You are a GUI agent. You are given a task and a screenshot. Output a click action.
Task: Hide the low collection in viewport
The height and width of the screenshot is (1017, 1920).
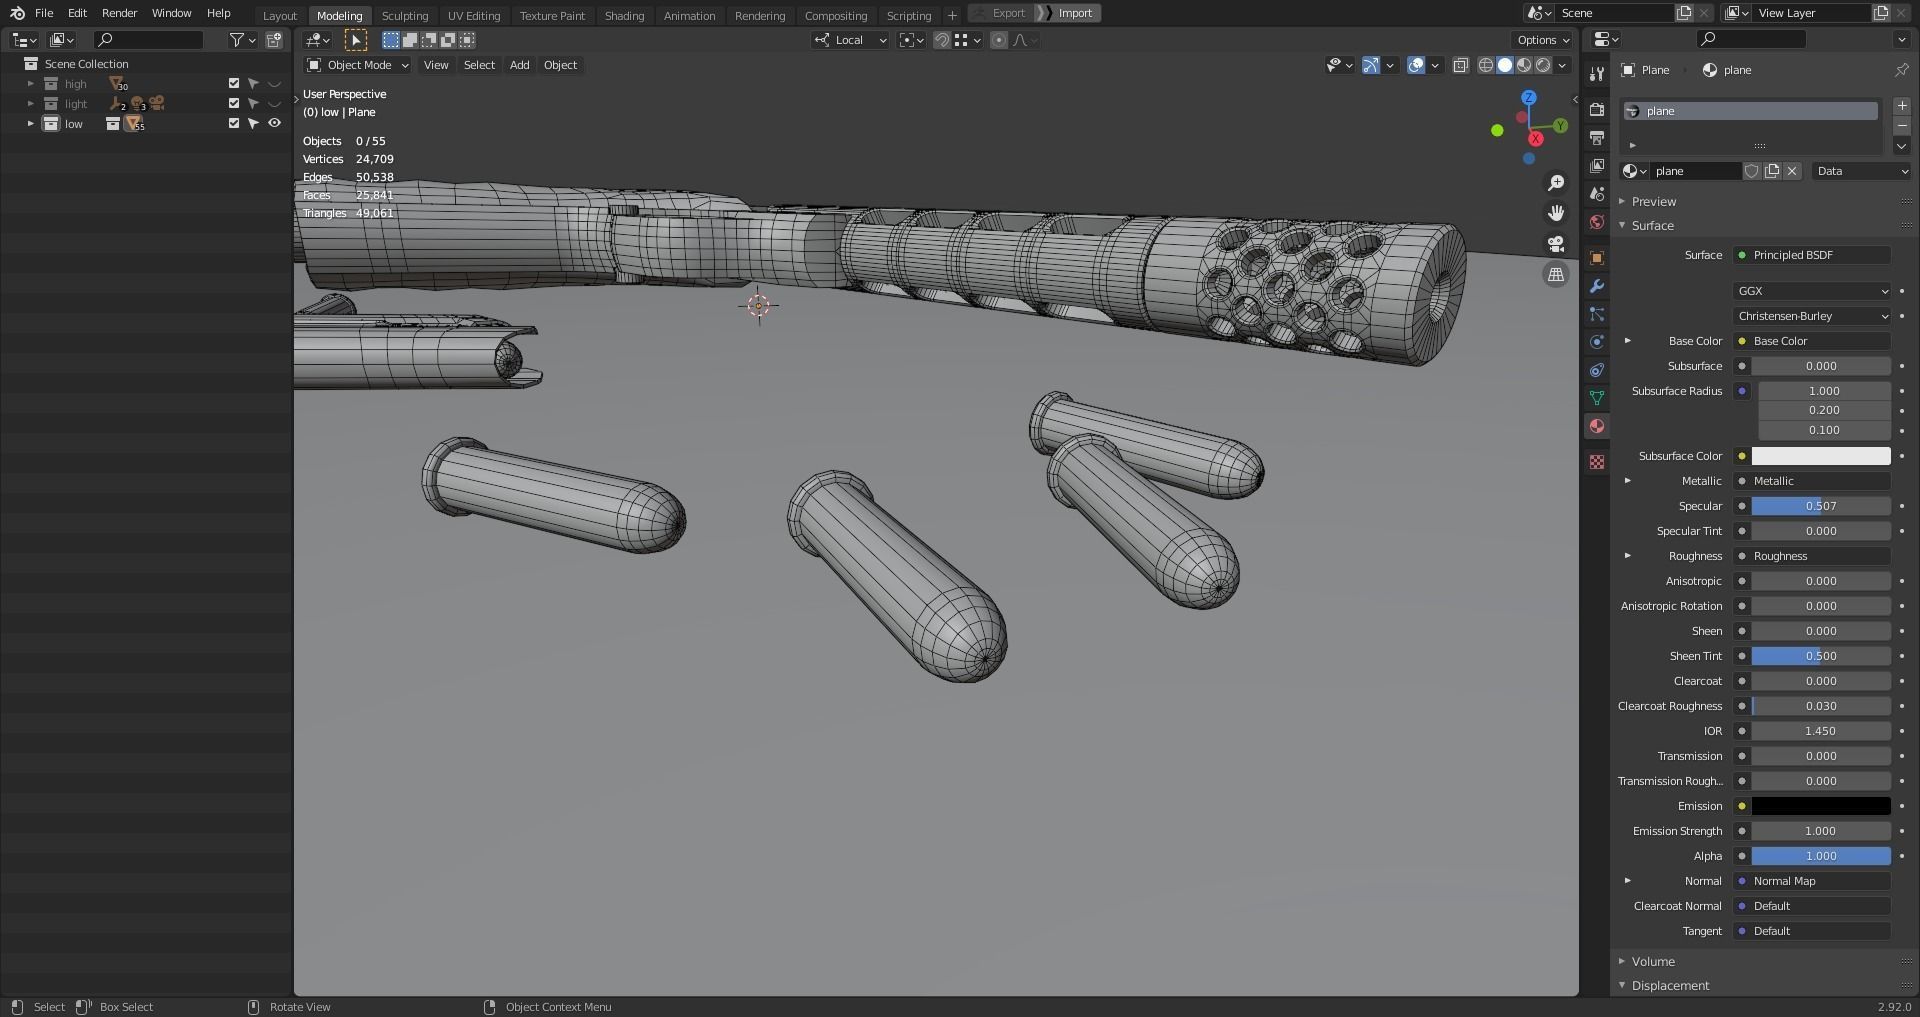coord(274,124)
